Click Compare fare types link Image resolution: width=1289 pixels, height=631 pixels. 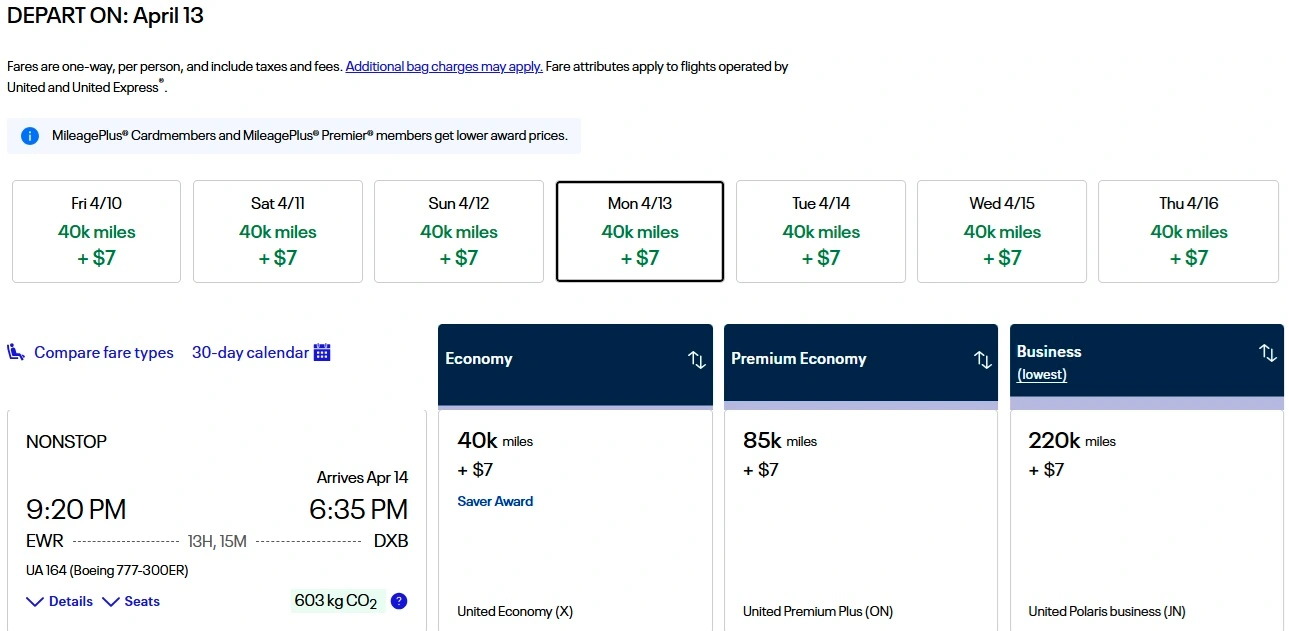tap(103, 352)
